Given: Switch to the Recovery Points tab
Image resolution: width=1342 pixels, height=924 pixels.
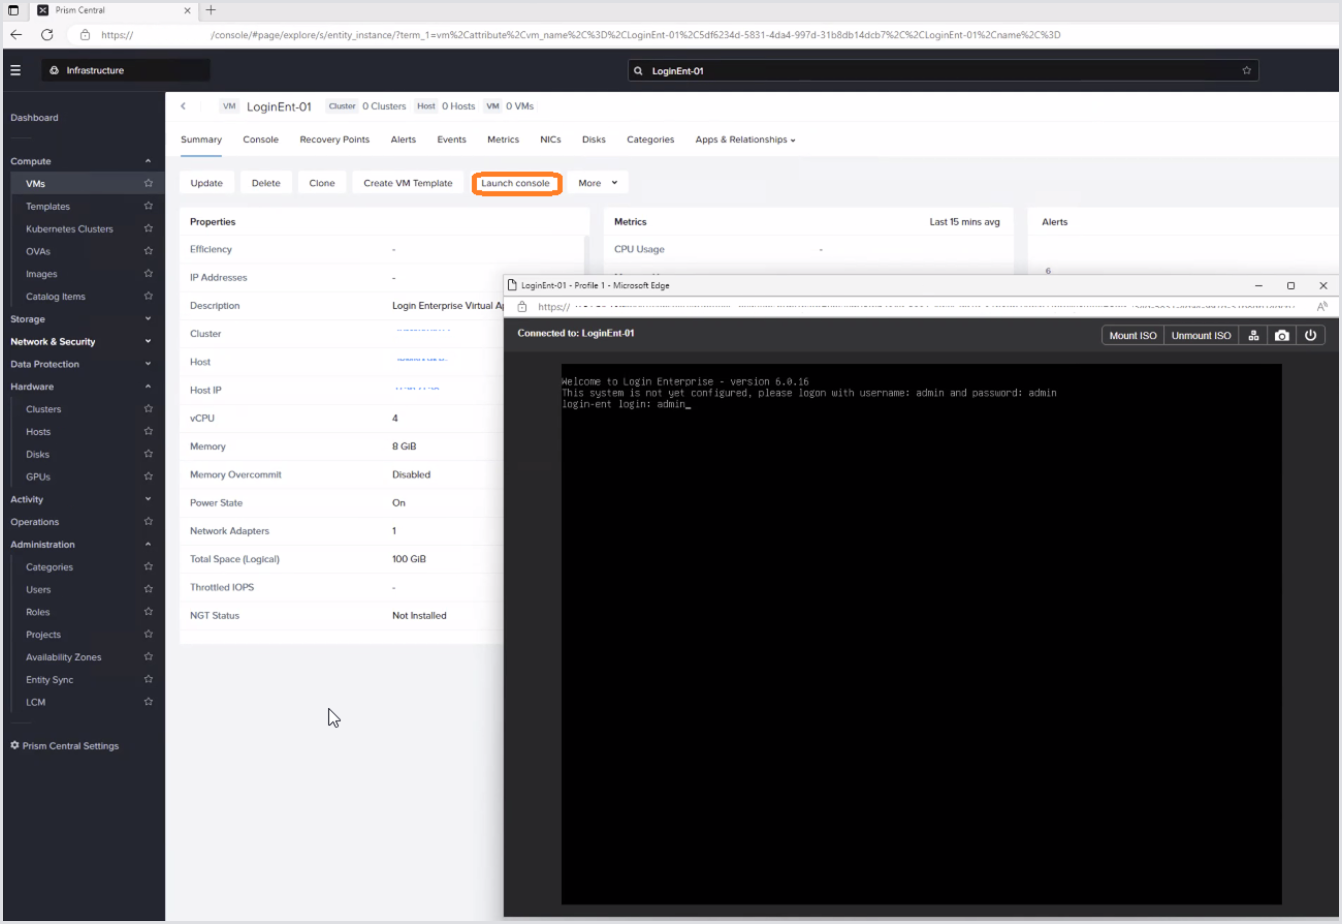Looking at the screenshot, I should tap(334, 140).
